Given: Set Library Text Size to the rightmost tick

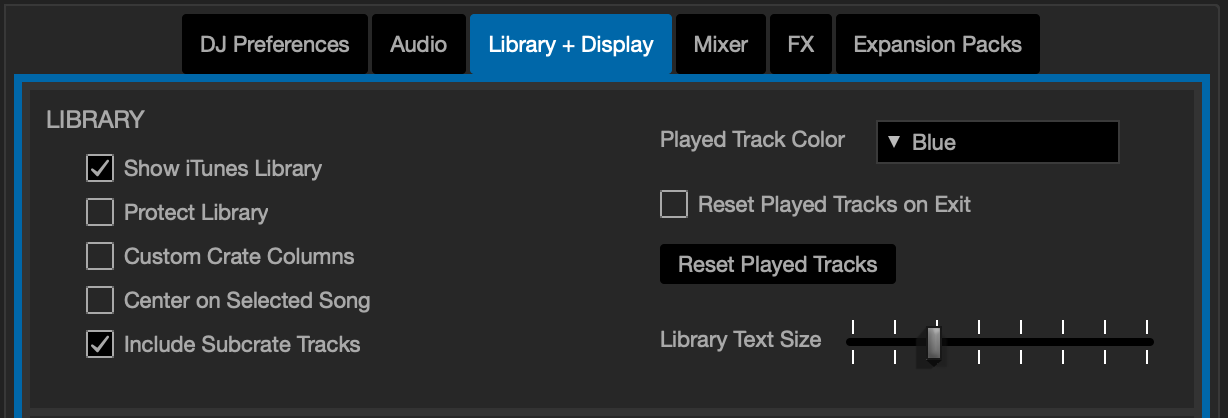Looking at the screenshot, I should (1146, 342).
